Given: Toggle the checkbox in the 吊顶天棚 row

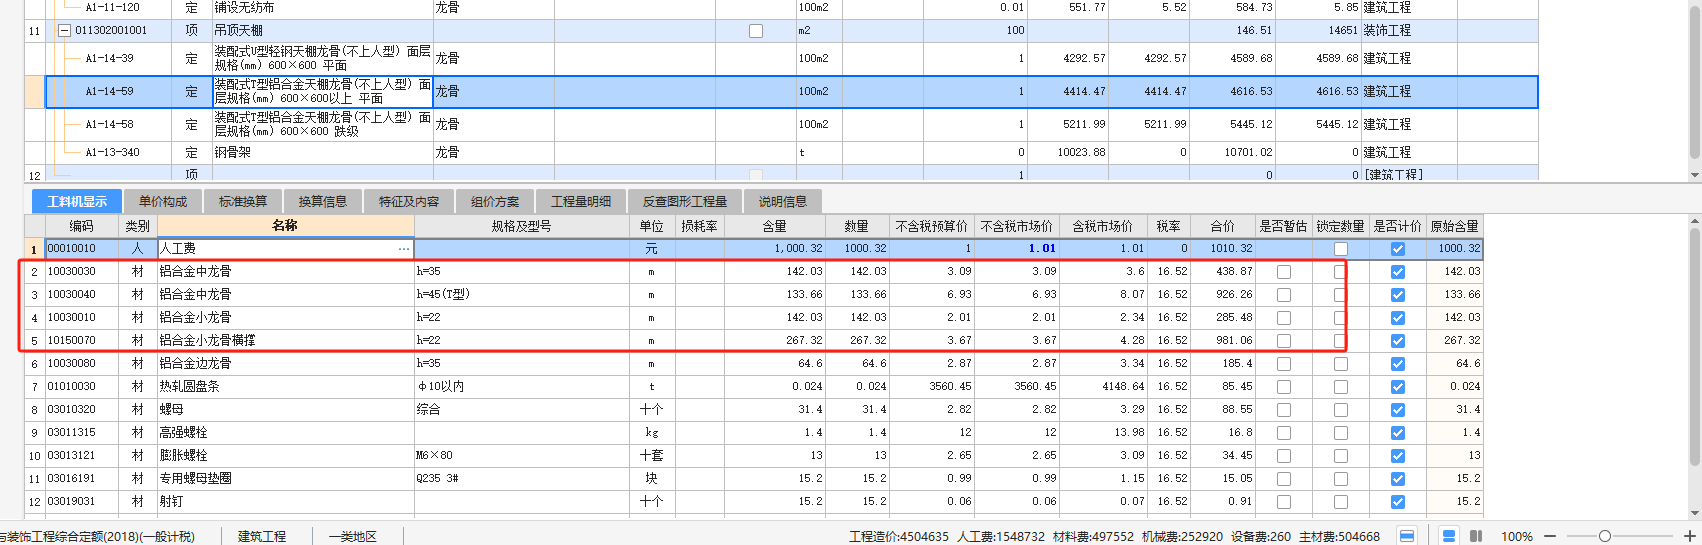Looking at the screenshot, I should point(756,31).
